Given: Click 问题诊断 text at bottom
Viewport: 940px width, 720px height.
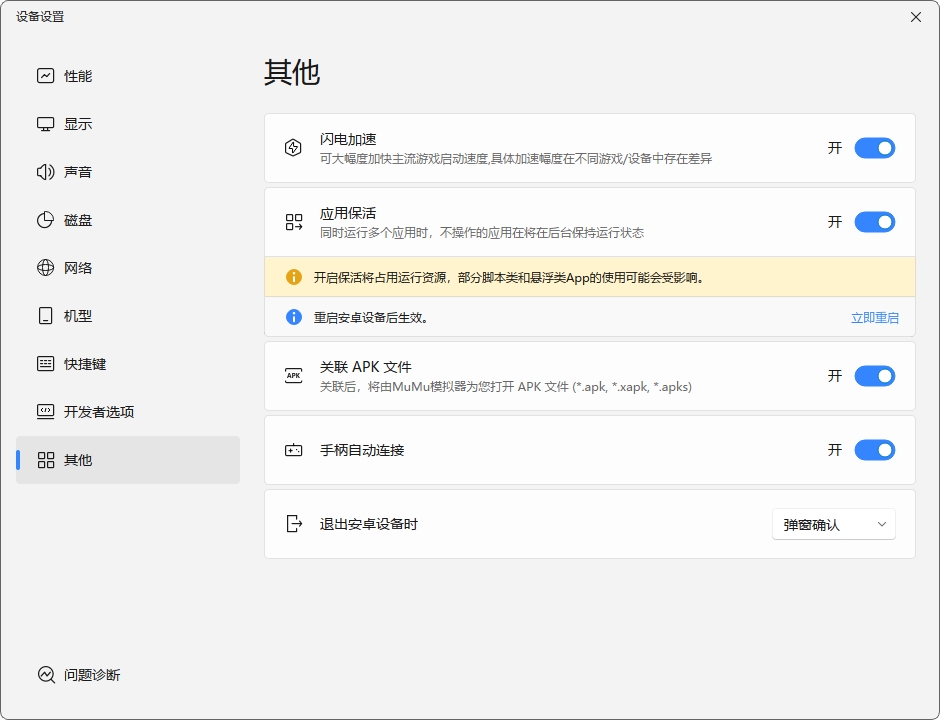Looking at the screenshot, I should click(92, 675).
